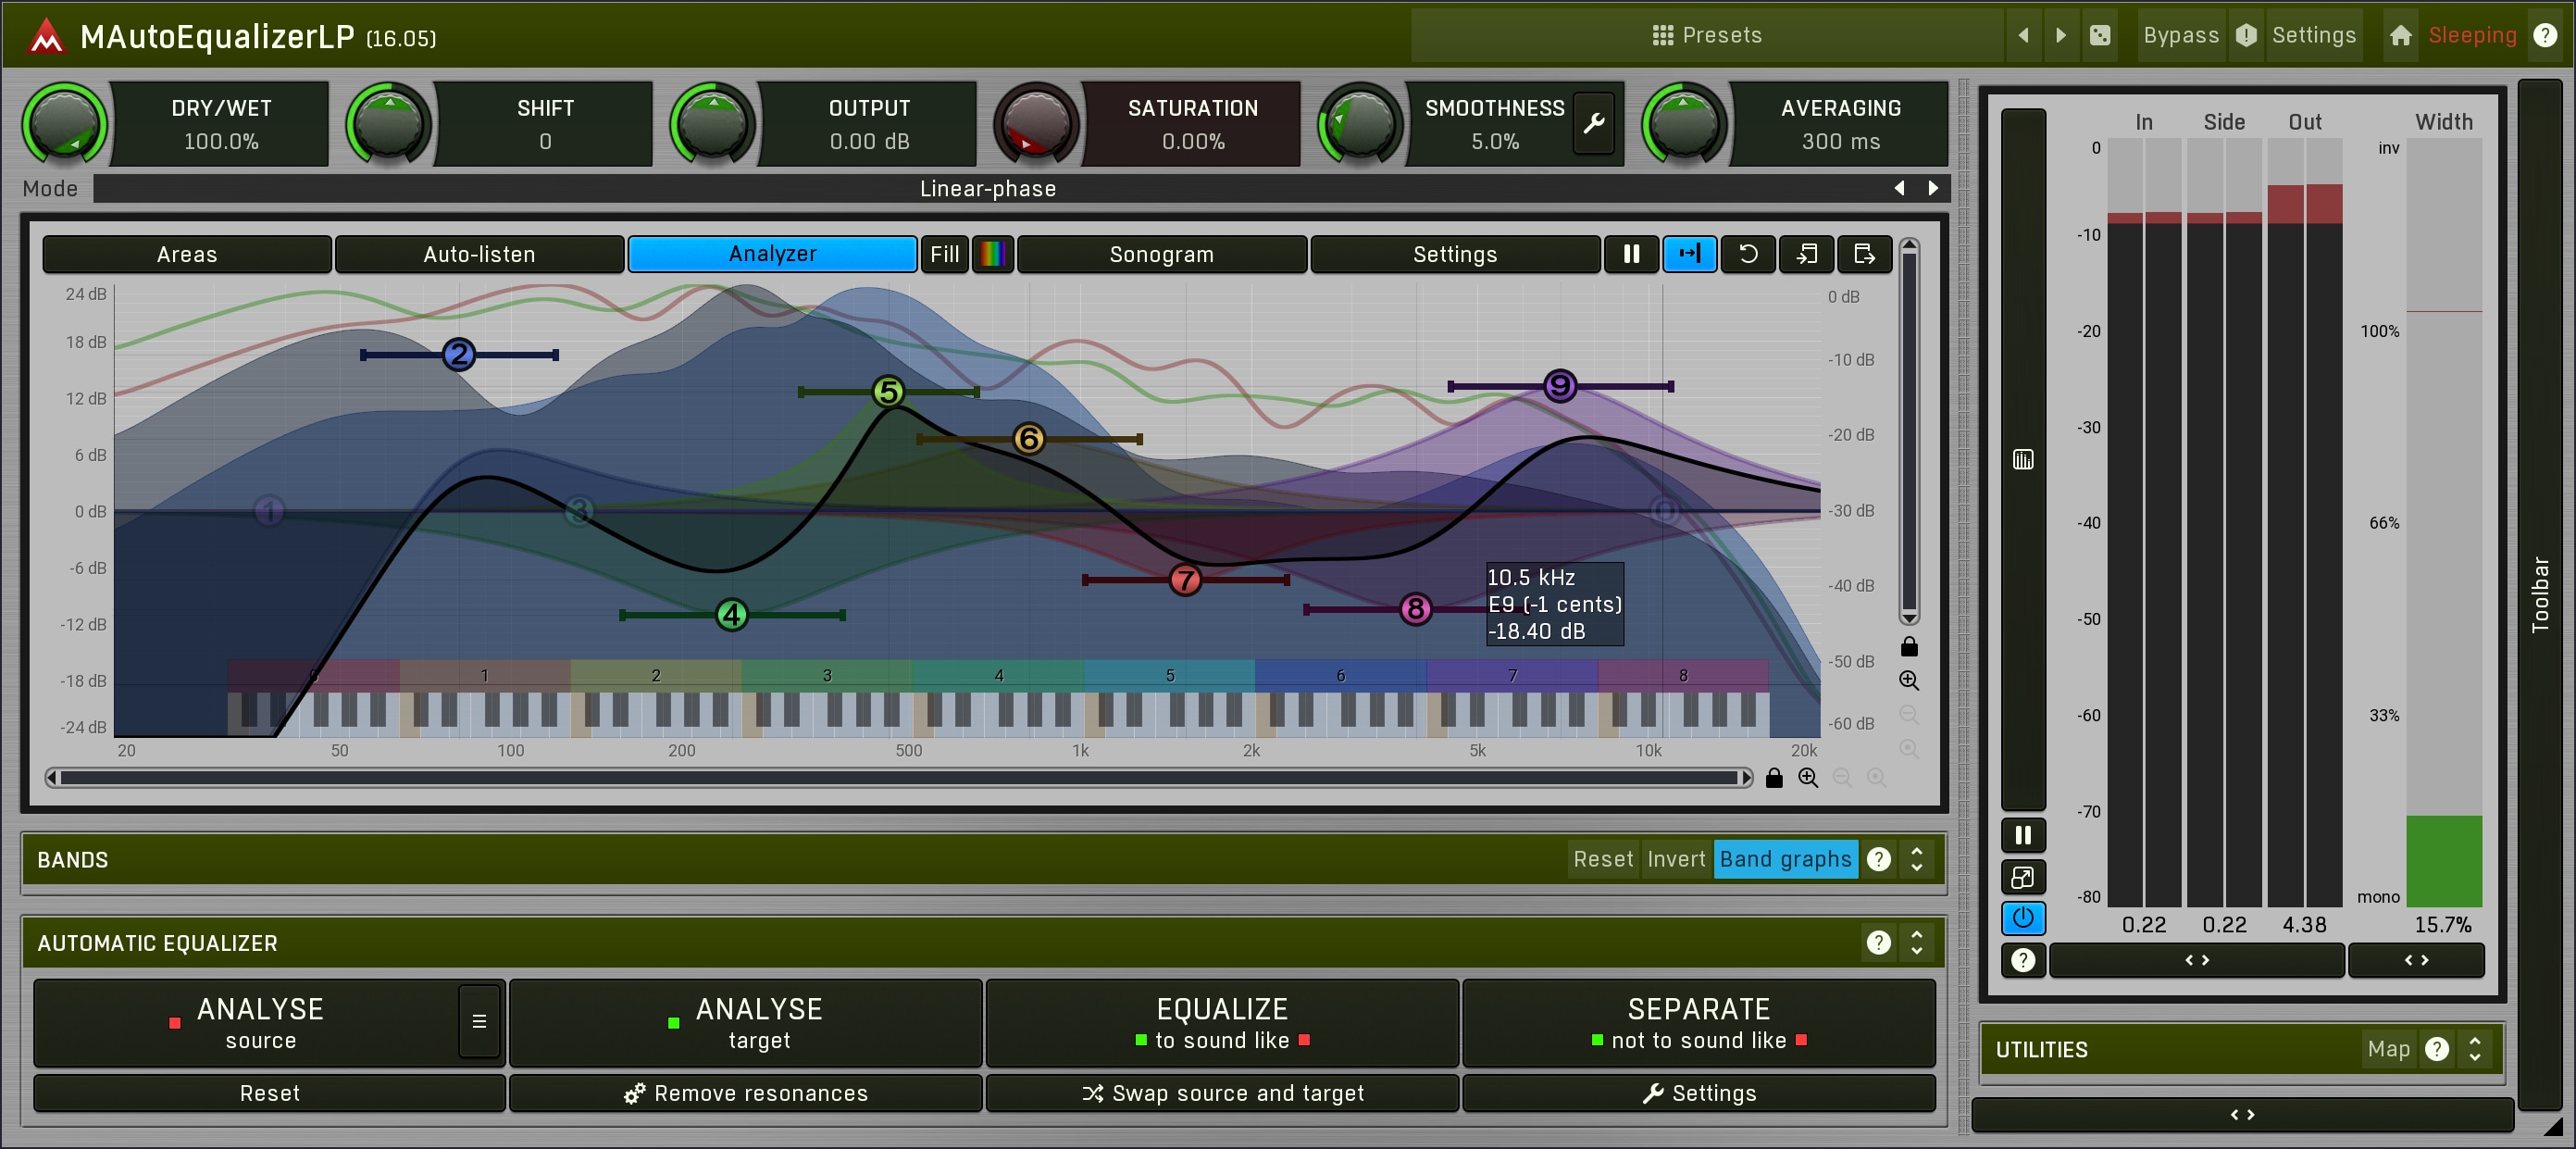Select EQ band 6 node
Image resolution: width=2576 pixels, height=1149 pixels.
coord(1028,438)
